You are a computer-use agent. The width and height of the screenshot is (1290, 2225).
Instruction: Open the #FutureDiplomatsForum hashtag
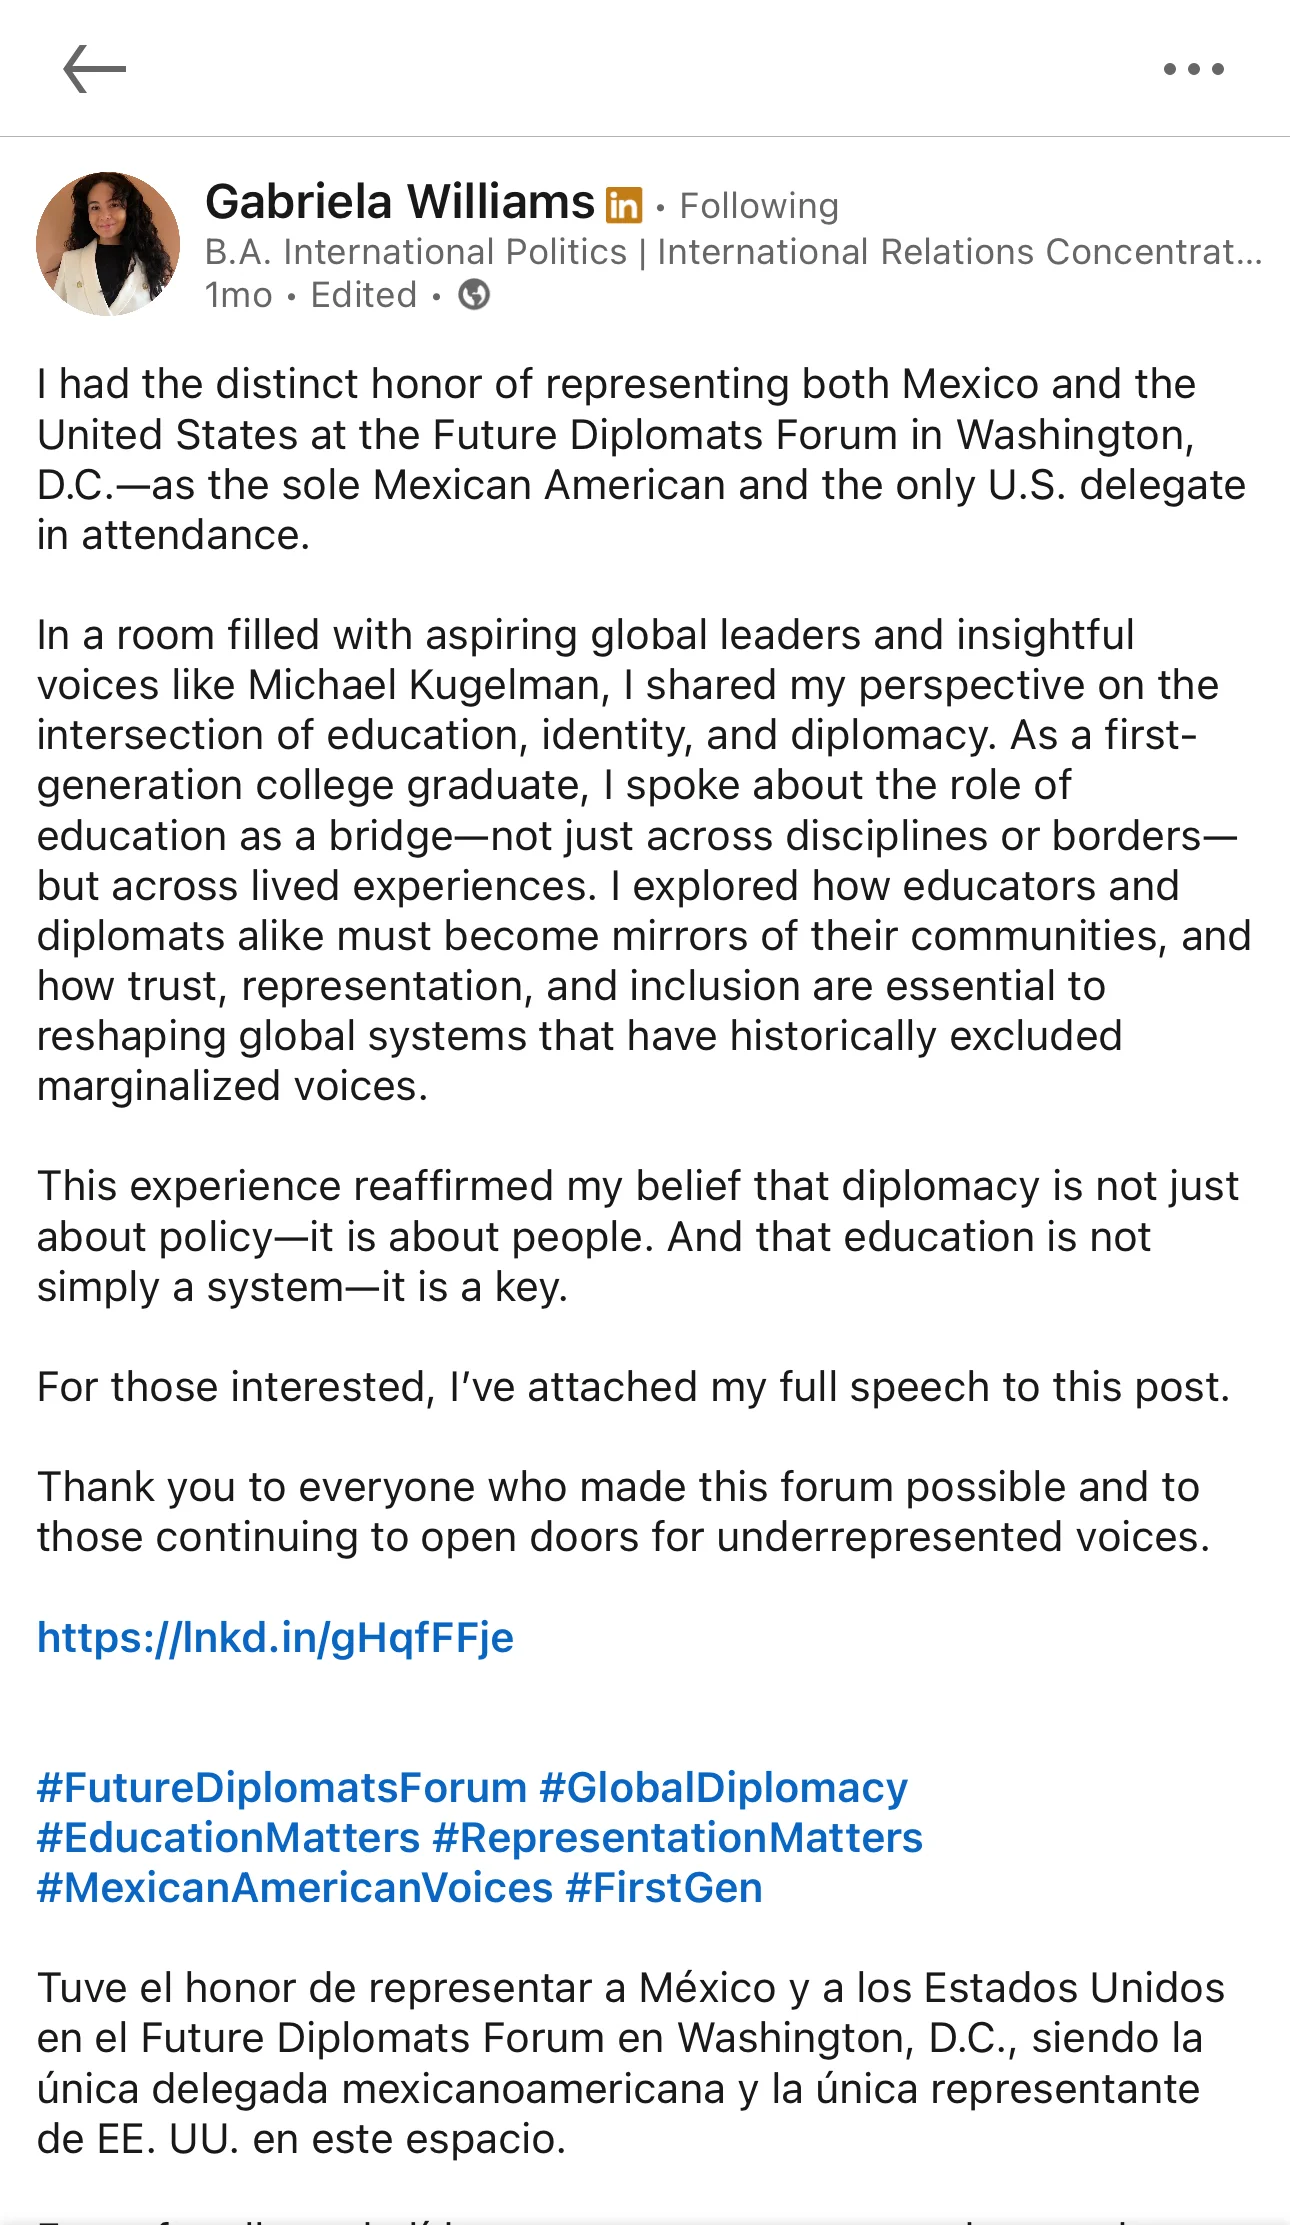(x=282, y=1788)
